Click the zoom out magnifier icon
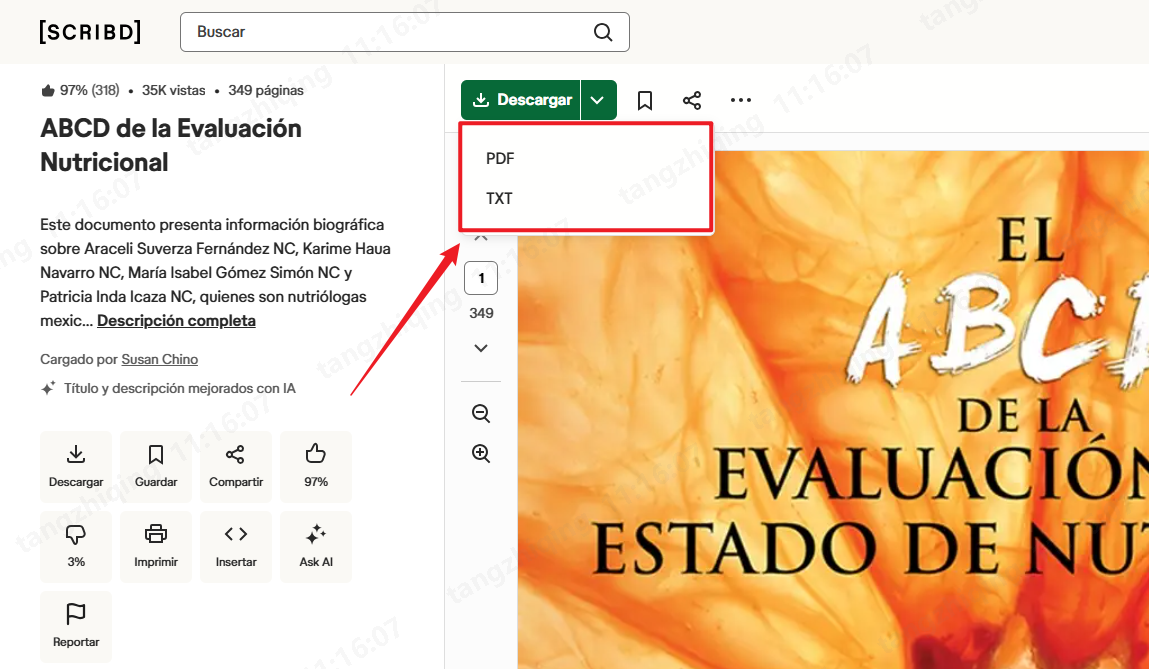The width and height of the screenshot is (1149, 669). [481, 413]
